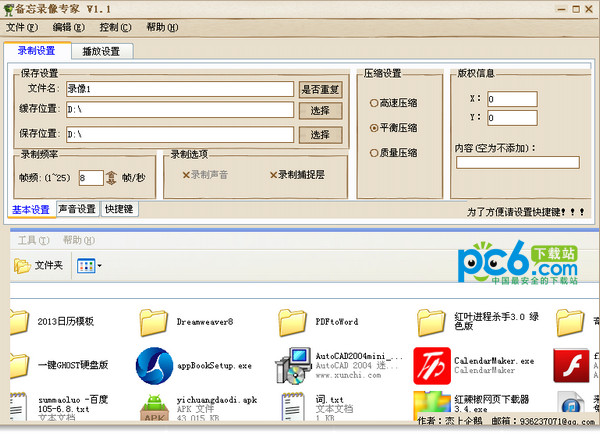The height and width of the screenshot is (434, 600).
Task: Switch to the 录制设置 tab
Action: click(37, 51)
